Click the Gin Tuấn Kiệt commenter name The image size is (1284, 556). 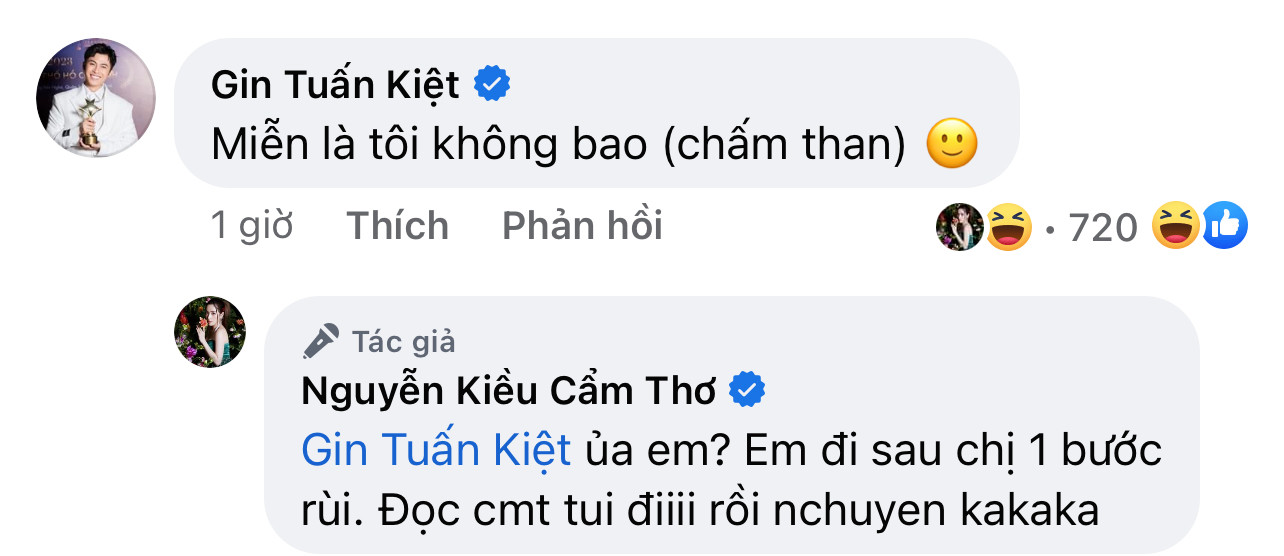335,86
